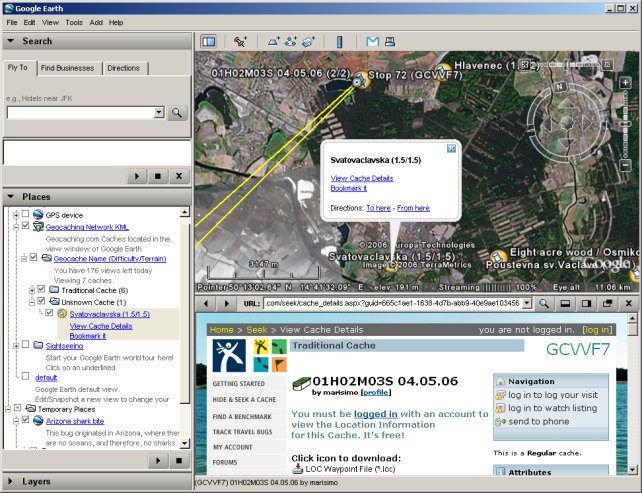
Task: Click the Eight acre wood geocache marker
Action: coord(498,258)
